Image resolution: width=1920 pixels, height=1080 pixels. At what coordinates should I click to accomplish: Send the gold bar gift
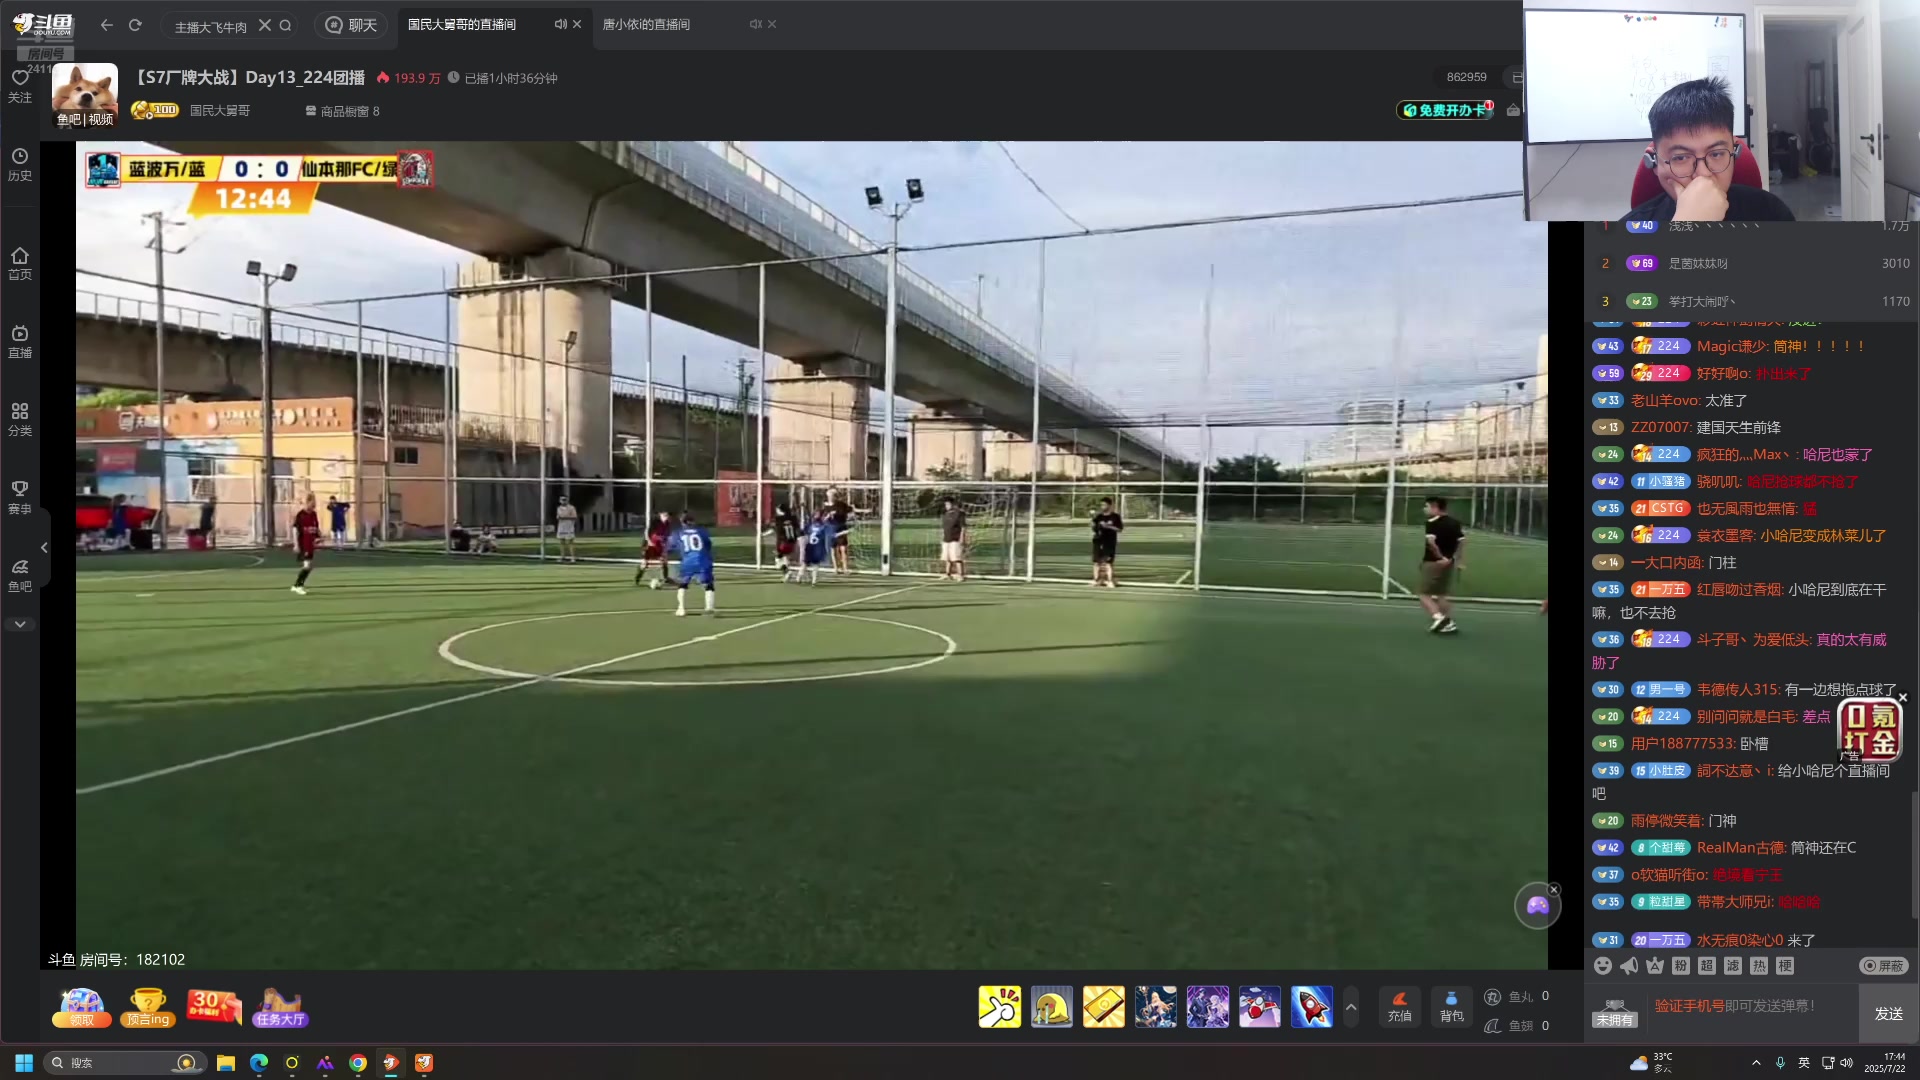click(1103, 1007)
